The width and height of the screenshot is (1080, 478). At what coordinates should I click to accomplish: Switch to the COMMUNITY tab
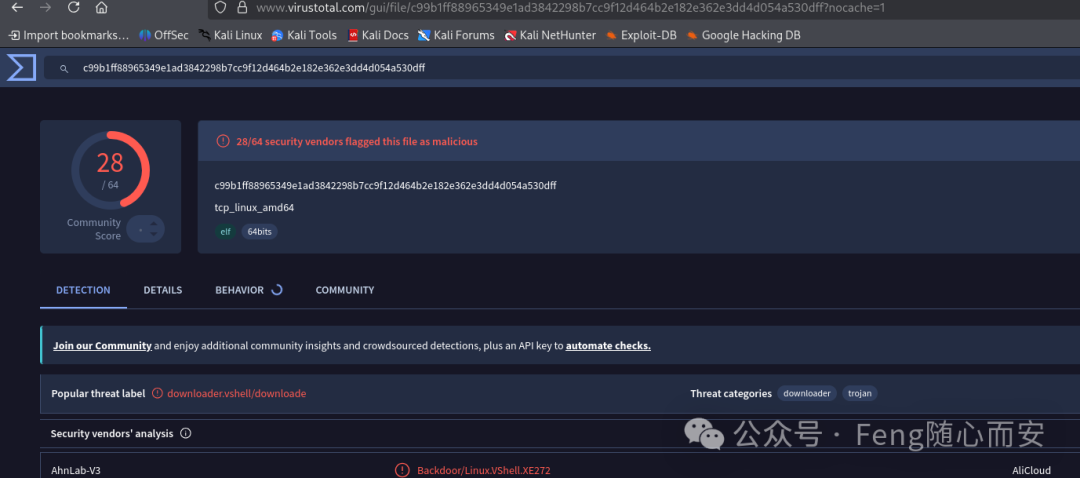345,290
